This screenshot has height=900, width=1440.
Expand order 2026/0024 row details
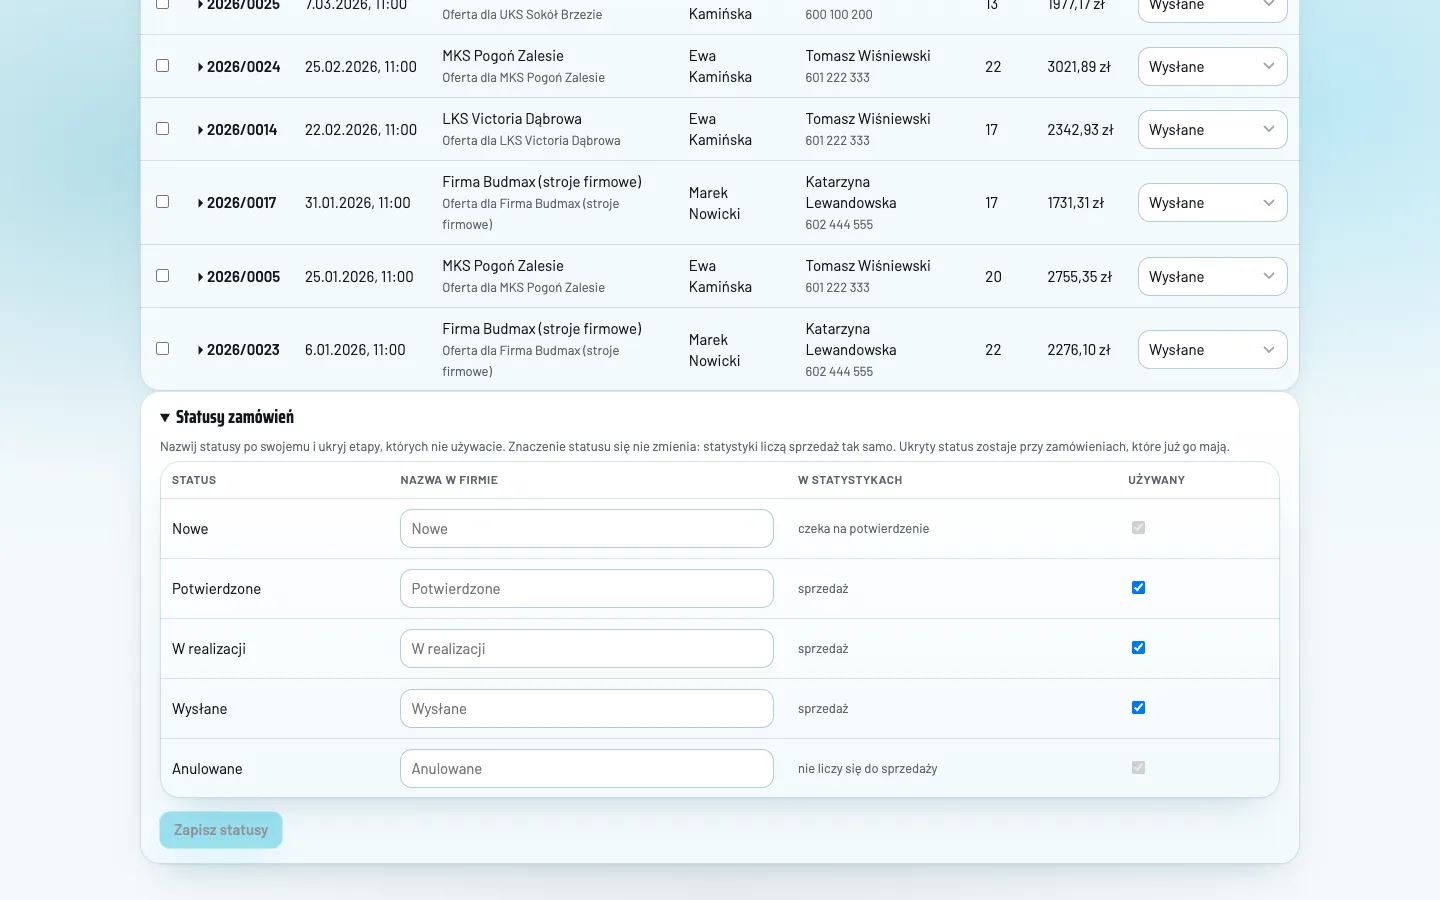pyautogui.click(x=239, y=67)
